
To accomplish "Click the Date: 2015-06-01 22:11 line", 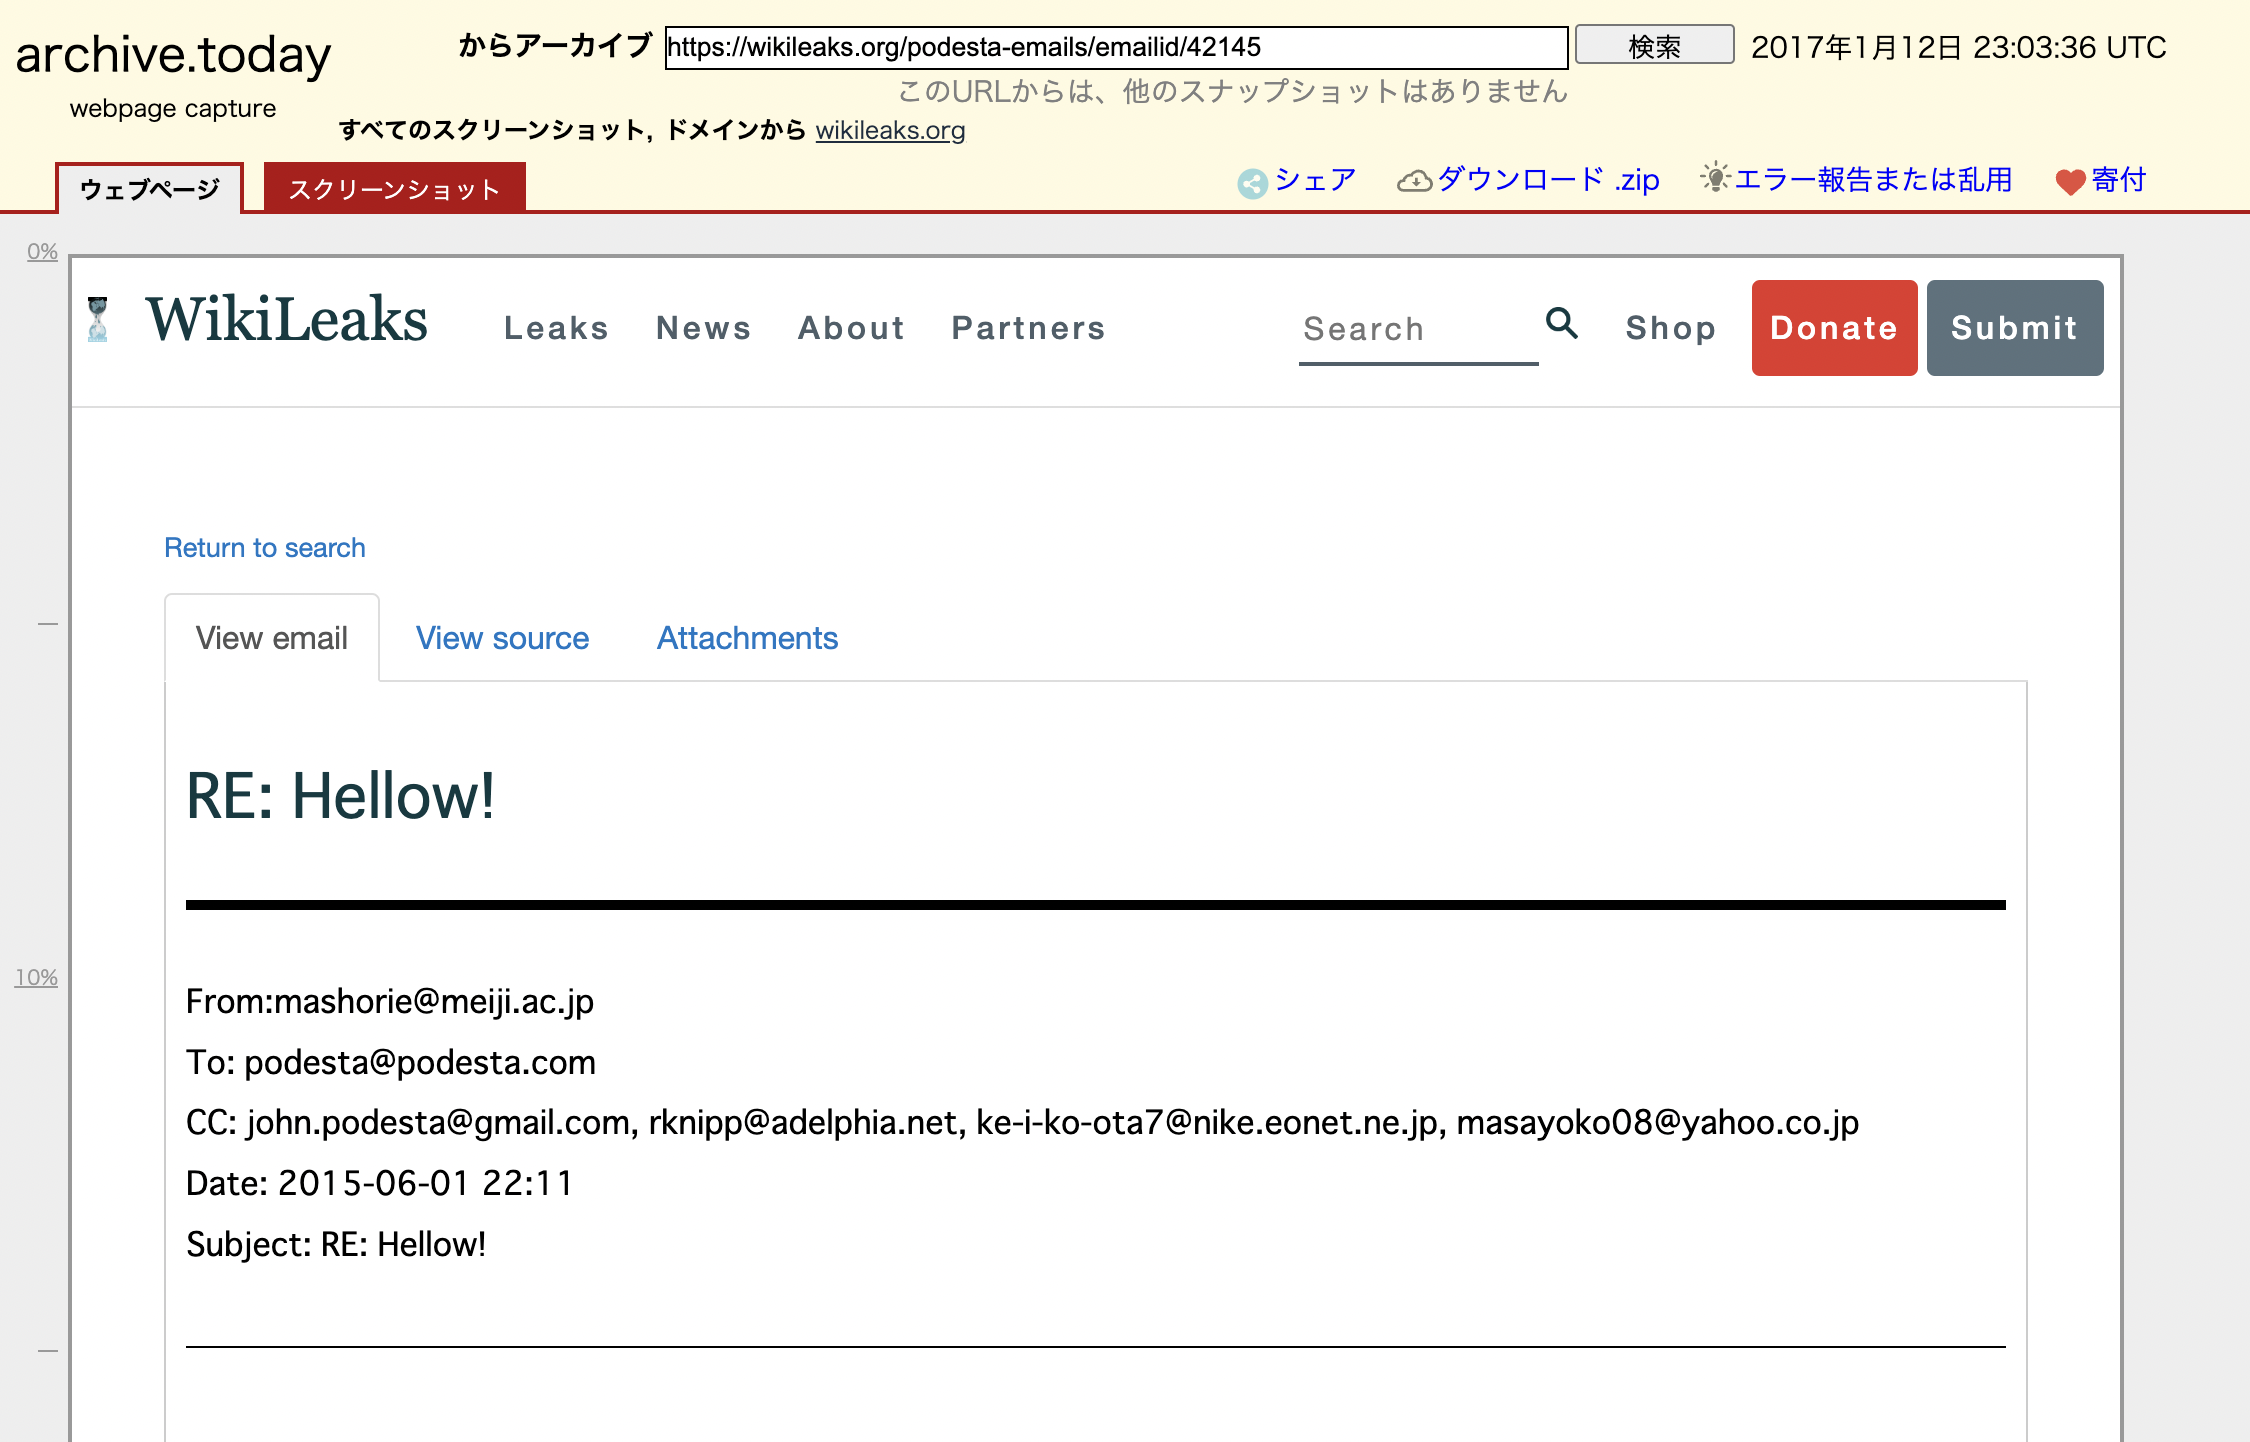I will [380, 1183].
